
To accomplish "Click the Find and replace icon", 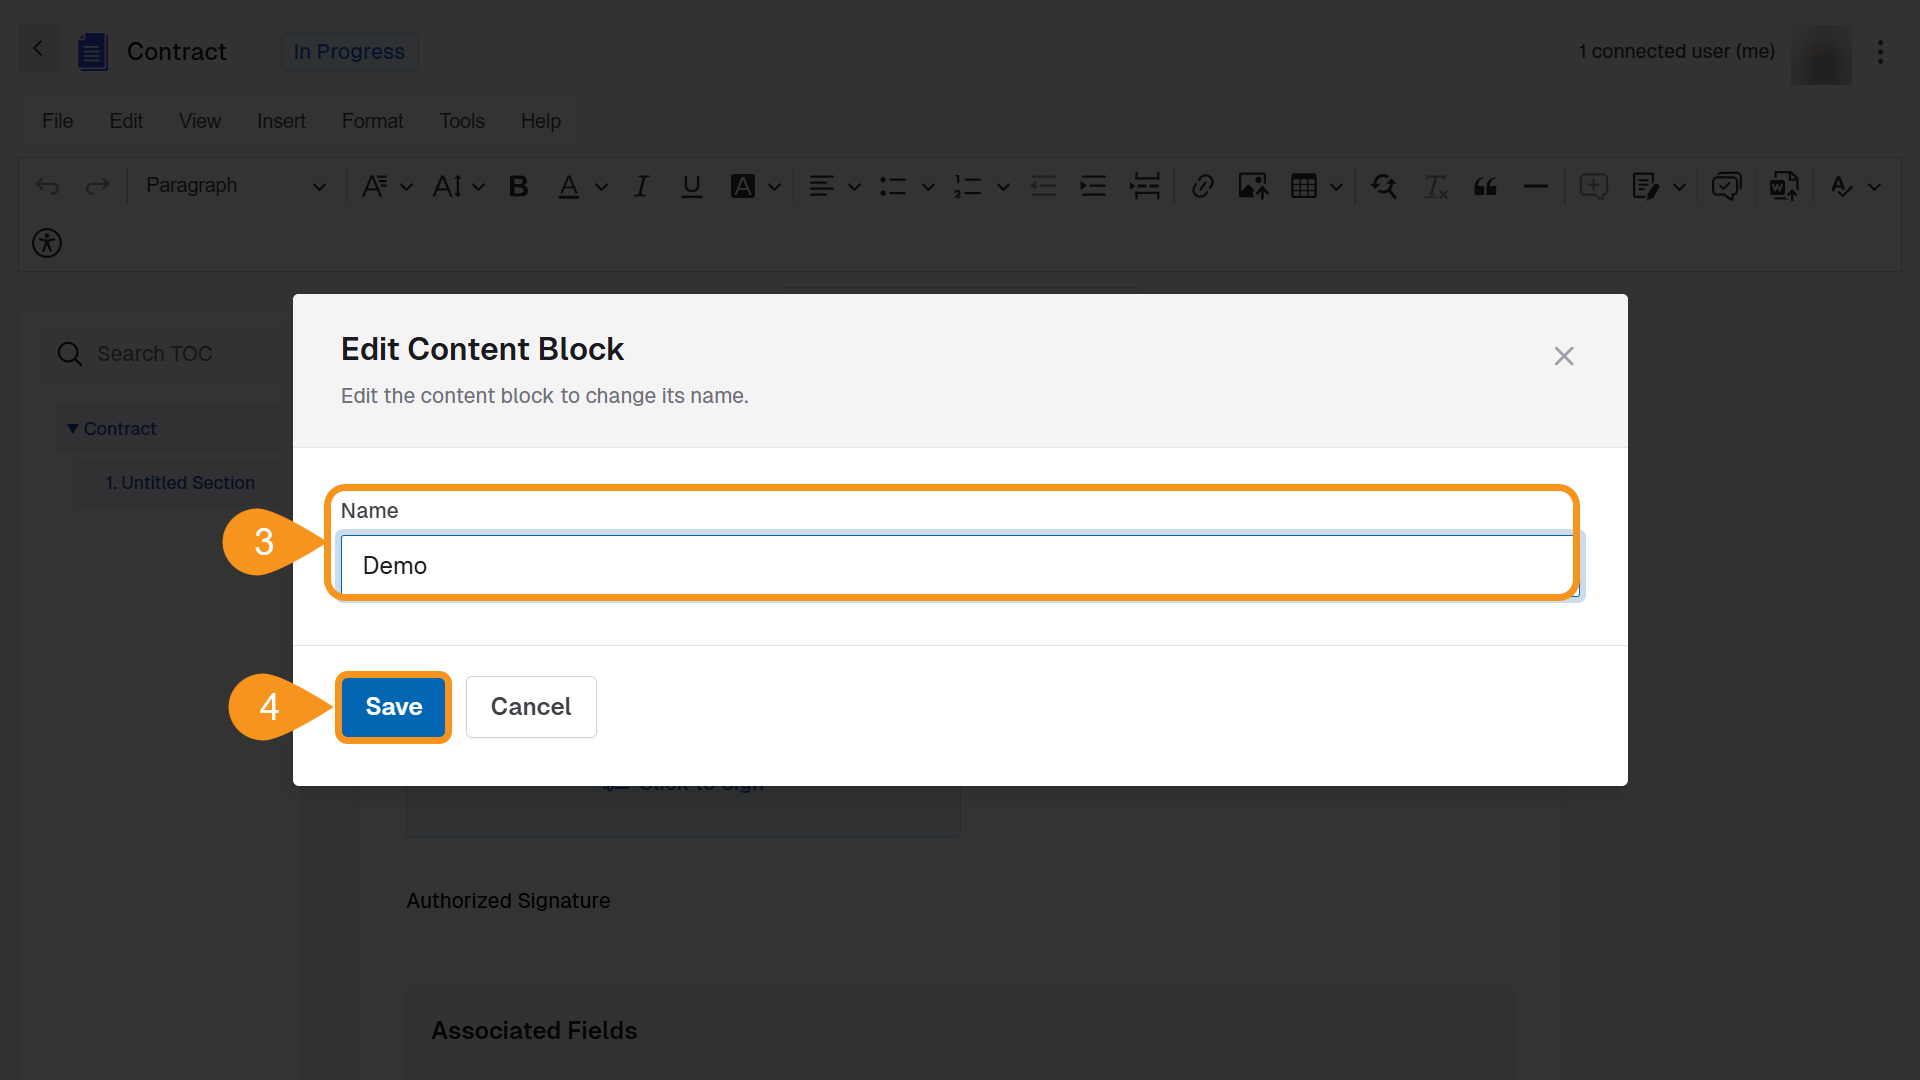I will coord(1384,186).
